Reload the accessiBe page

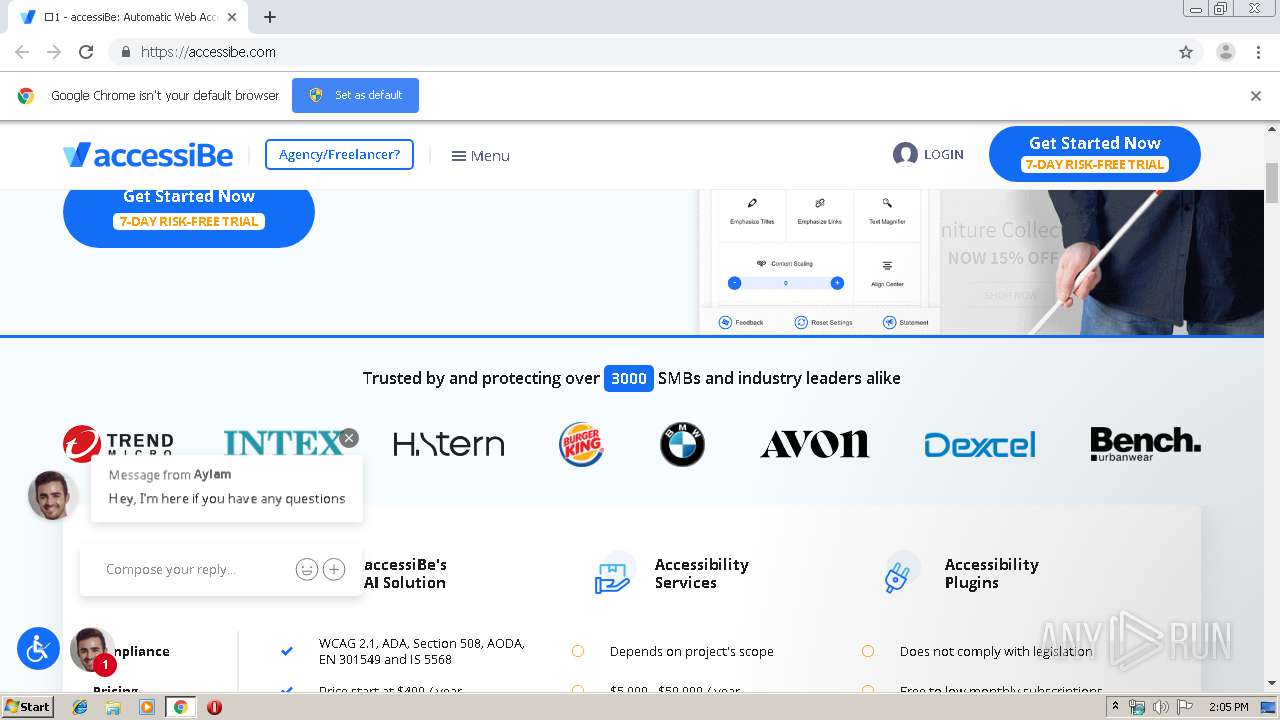tap(86, 52)
